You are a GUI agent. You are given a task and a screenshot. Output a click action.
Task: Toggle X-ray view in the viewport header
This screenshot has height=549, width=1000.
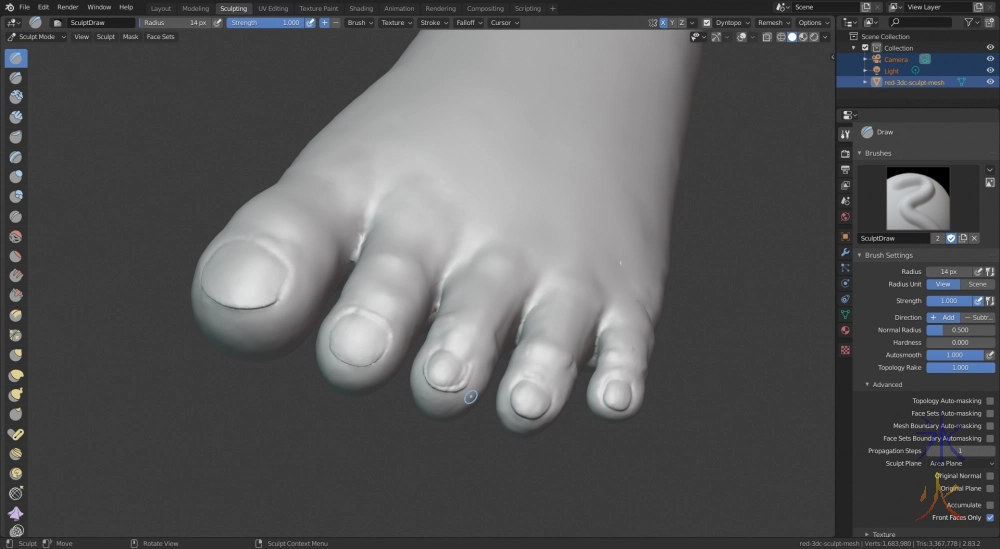click(767, 37)
